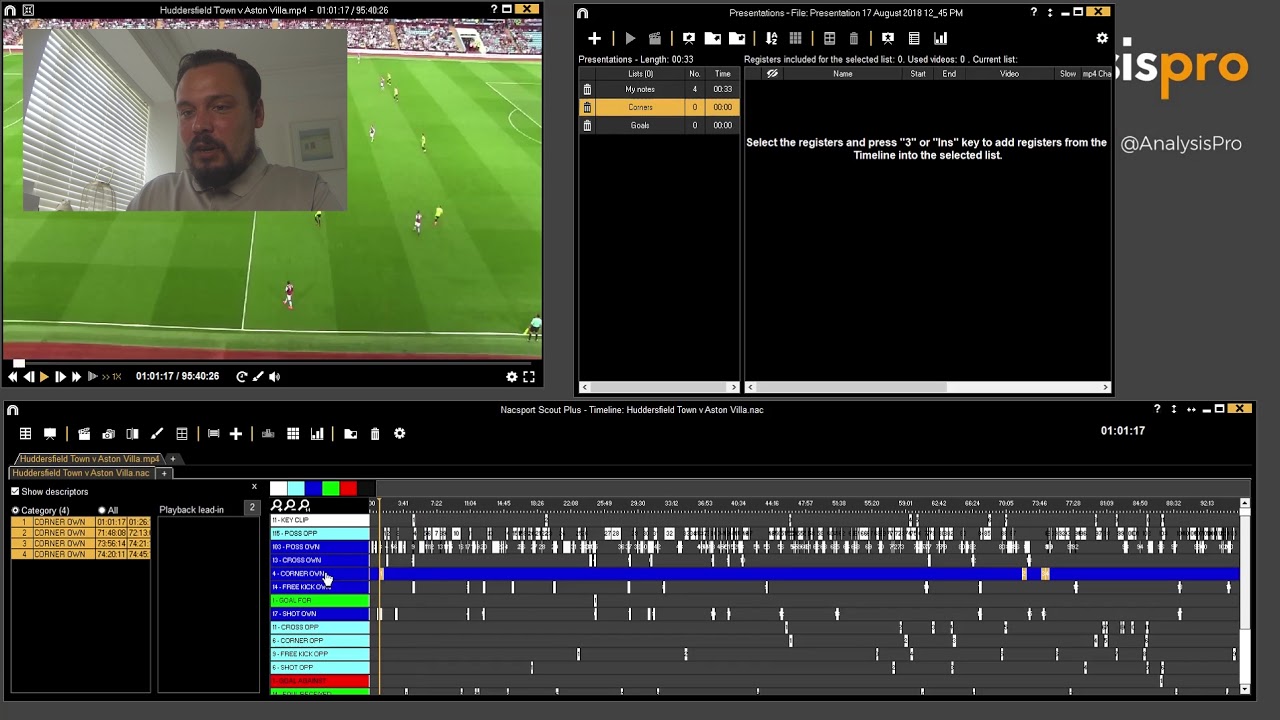Select register 2 CORNER OWN at 71:46:08
Screen dimensions: 1280x720
click(x=81, y=533)
